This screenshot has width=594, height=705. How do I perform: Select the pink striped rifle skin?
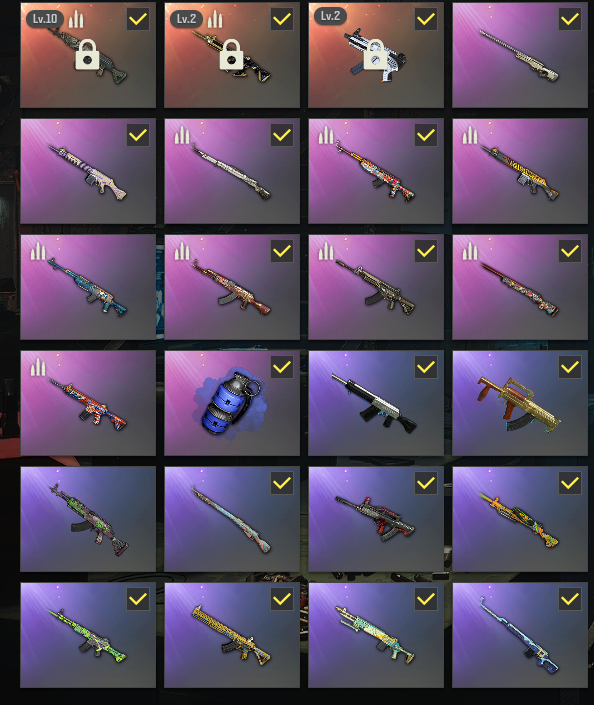click(88, 171)
